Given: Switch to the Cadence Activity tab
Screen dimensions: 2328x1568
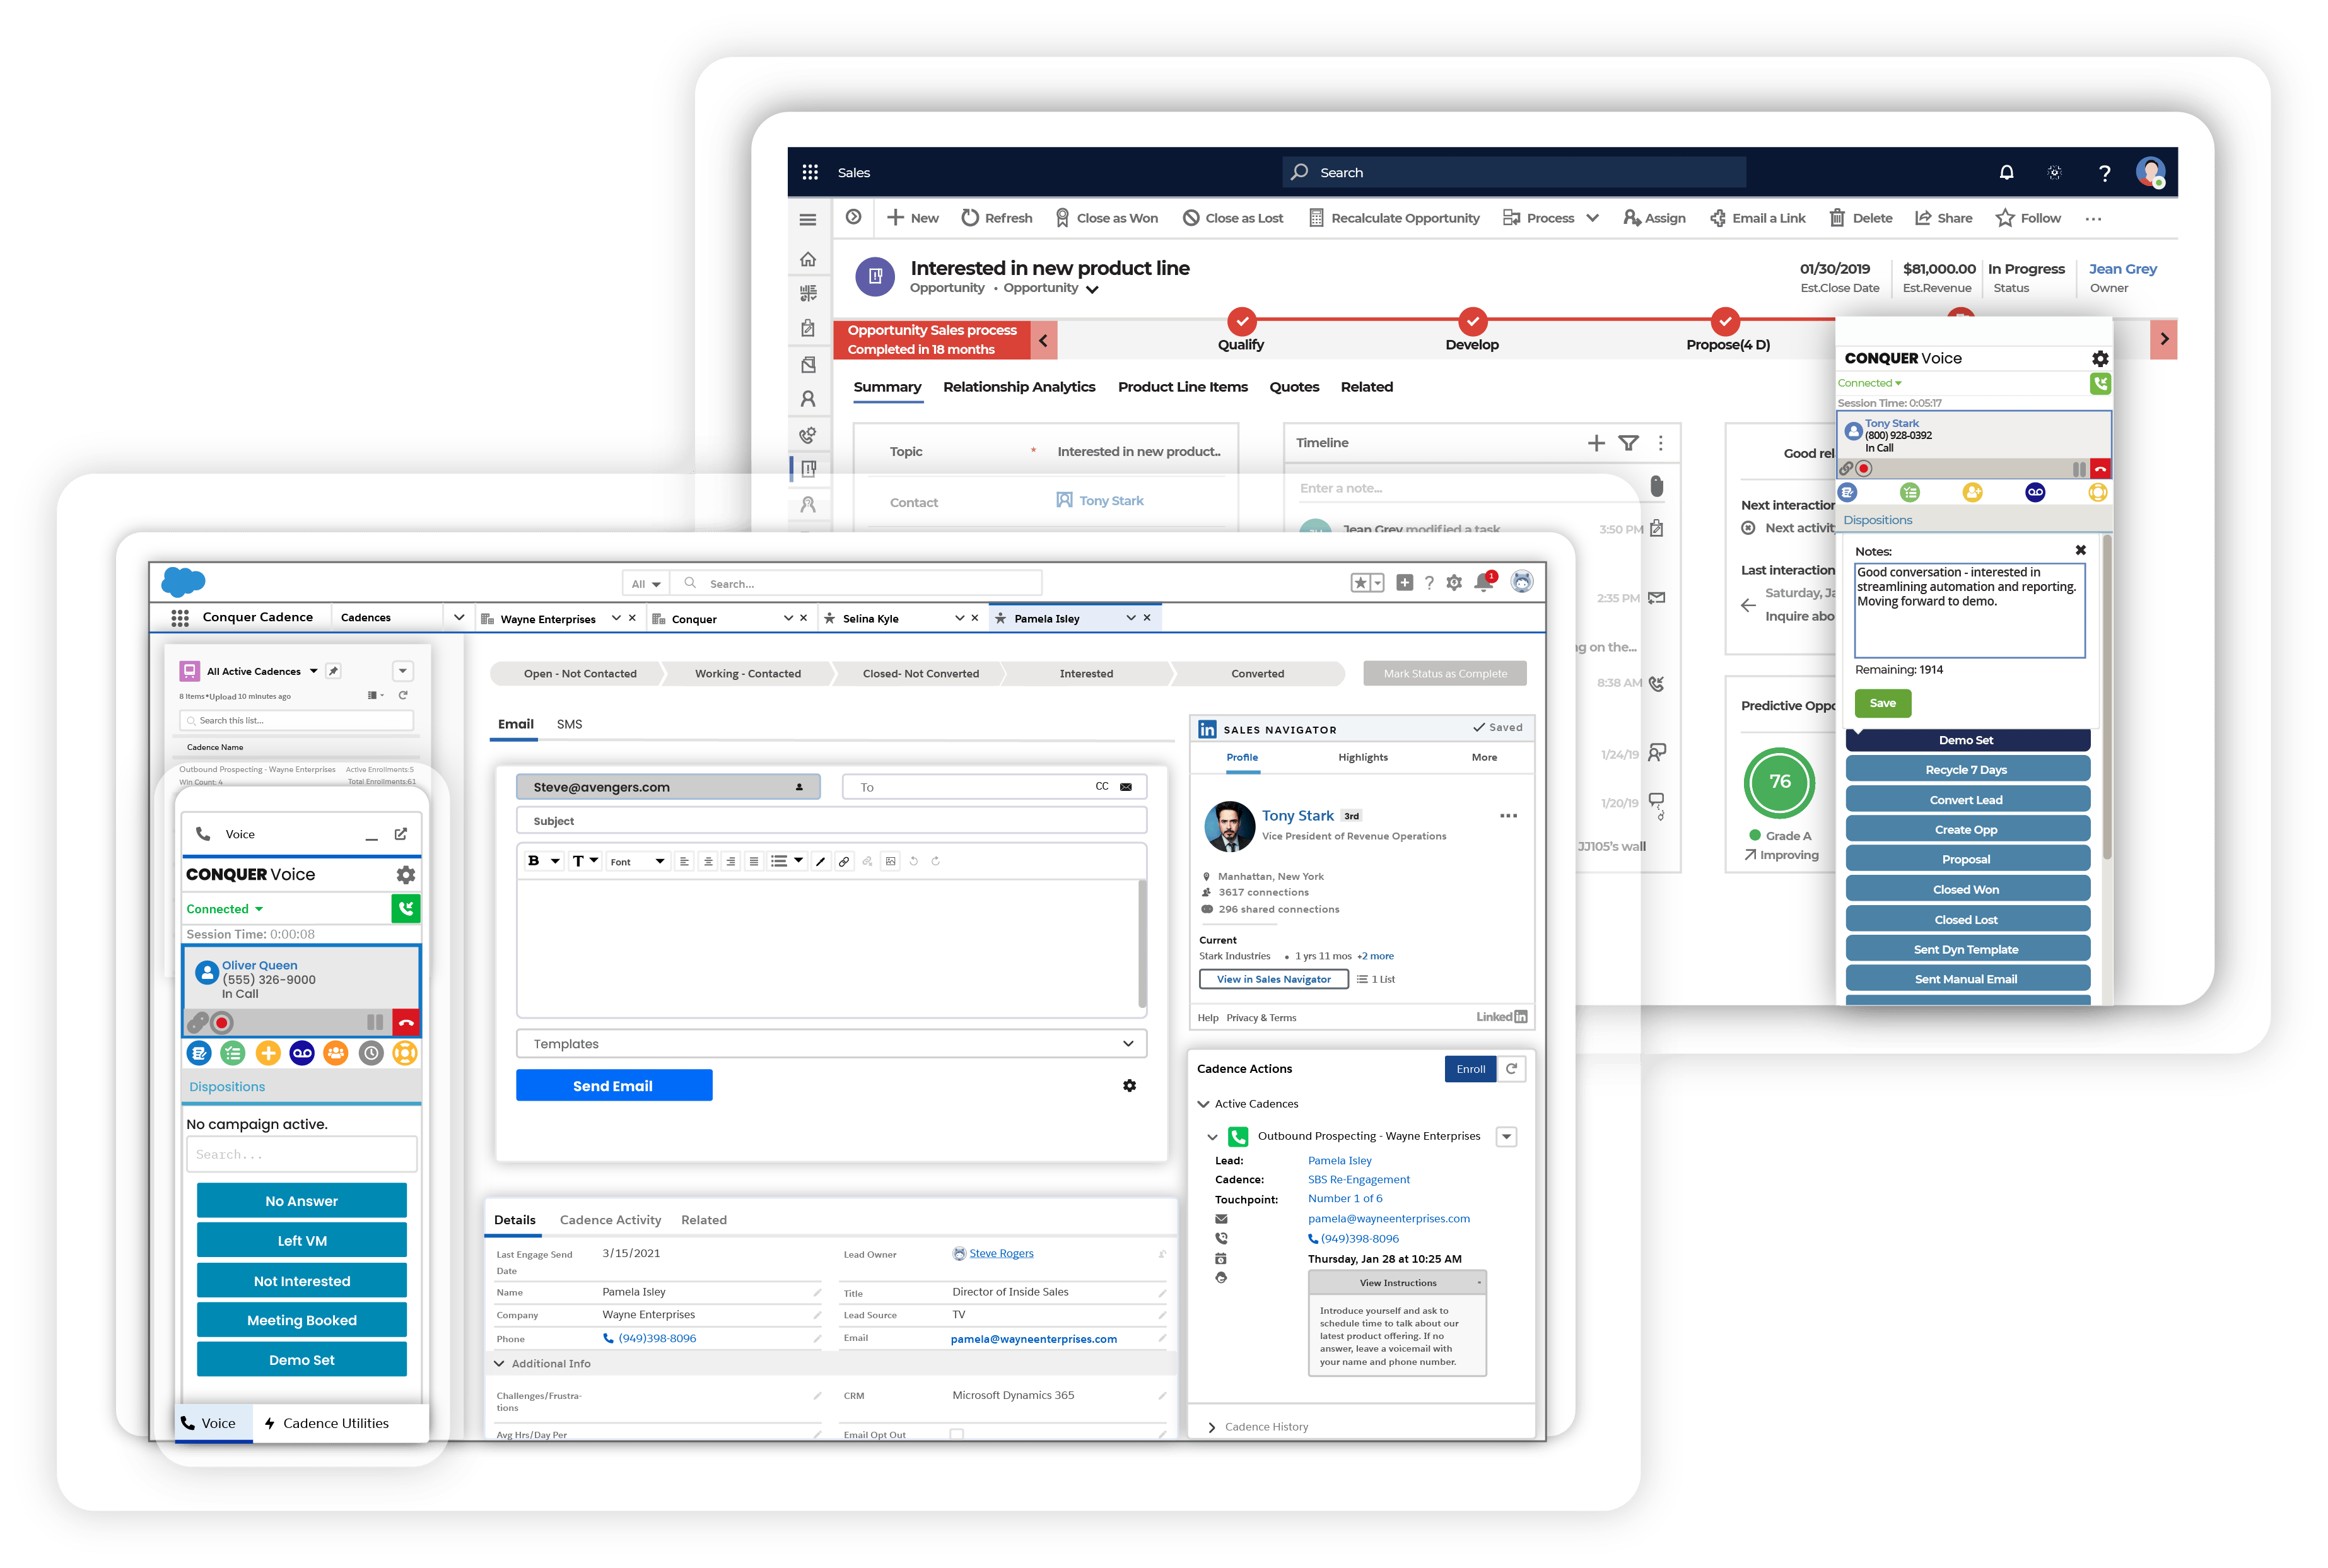Looking at the screenshot, I should click(x=610, y=1220).
